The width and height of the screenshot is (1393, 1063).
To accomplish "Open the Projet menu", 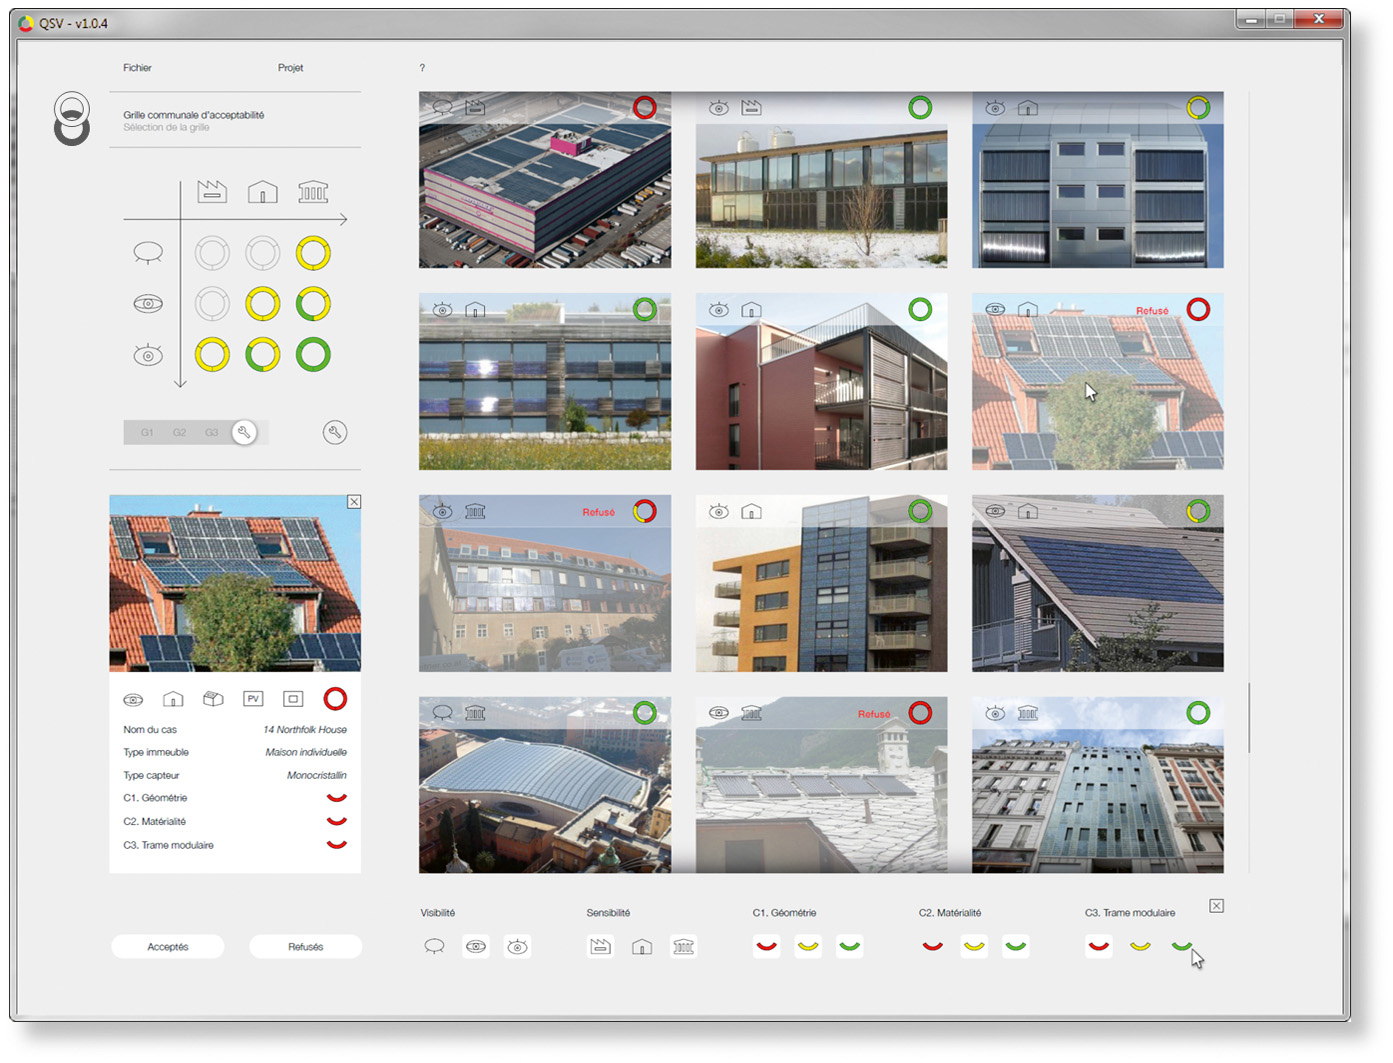I will pyautogui.click(x=290, y=68).
